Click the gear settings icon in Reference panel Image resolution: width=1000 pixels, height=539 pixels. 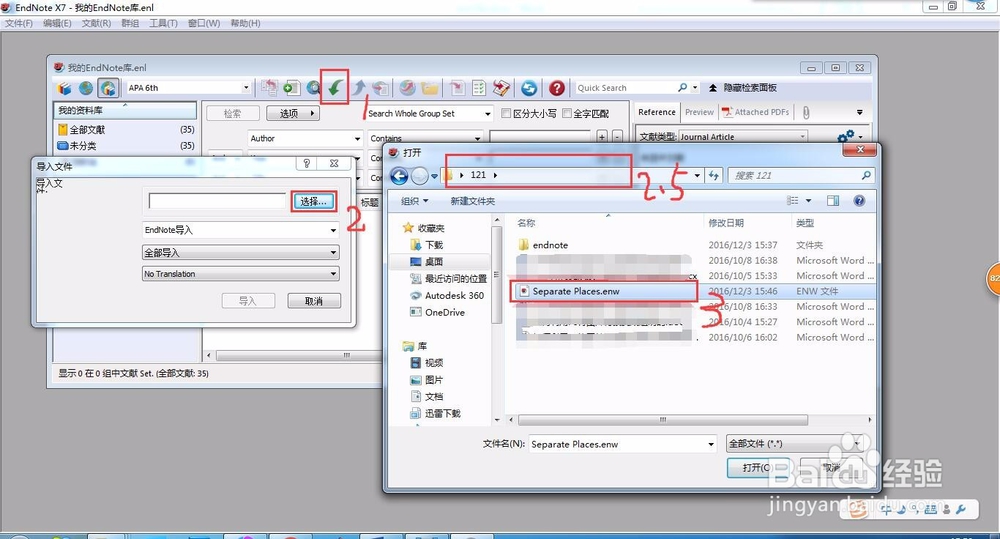846,137
